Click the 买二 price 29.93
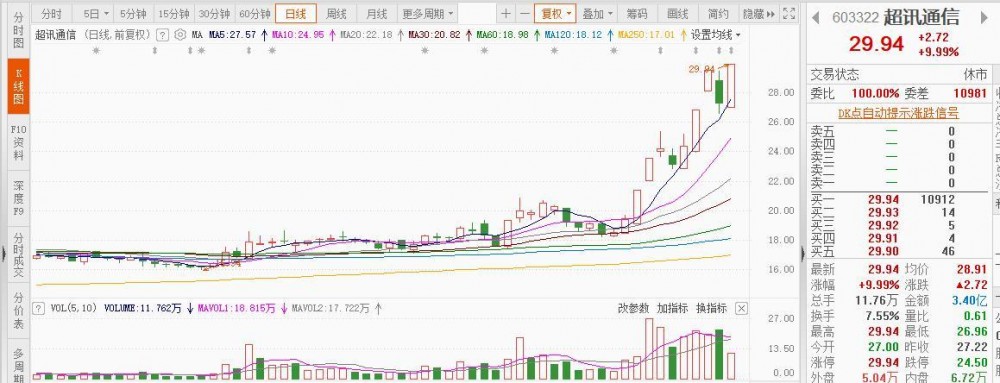The height and width of the screenshot is (383, 1000). pos(883,212)
